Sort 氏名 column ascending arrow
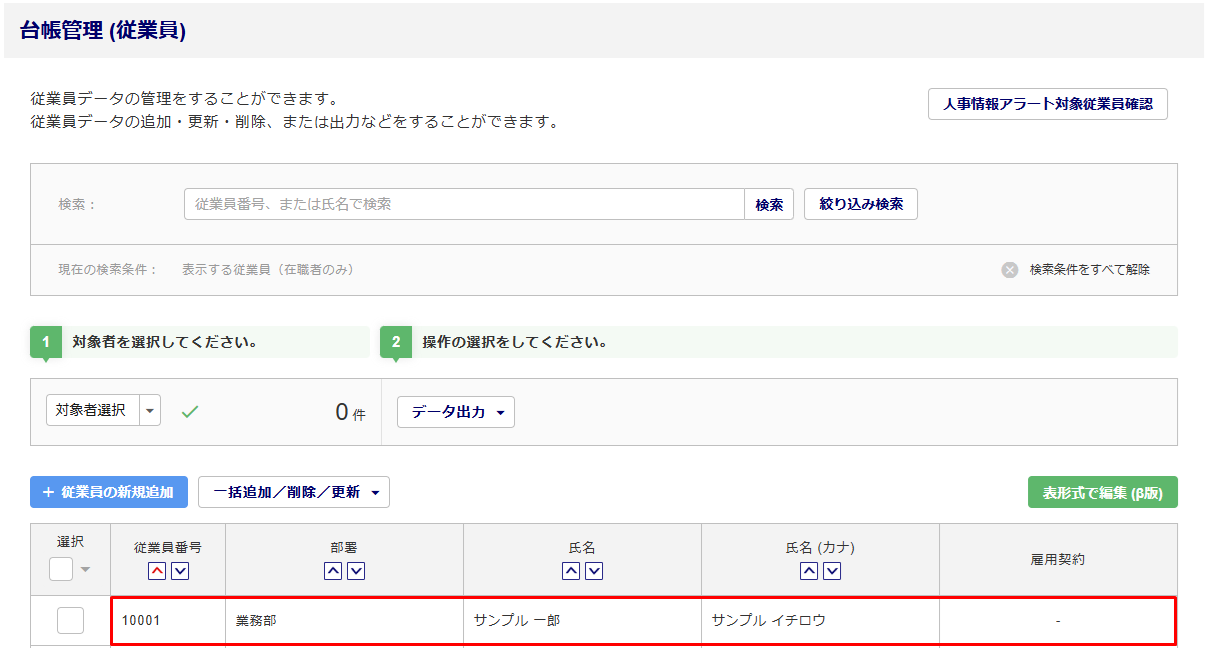The image size is (1208, 648). tap(571, 571)
